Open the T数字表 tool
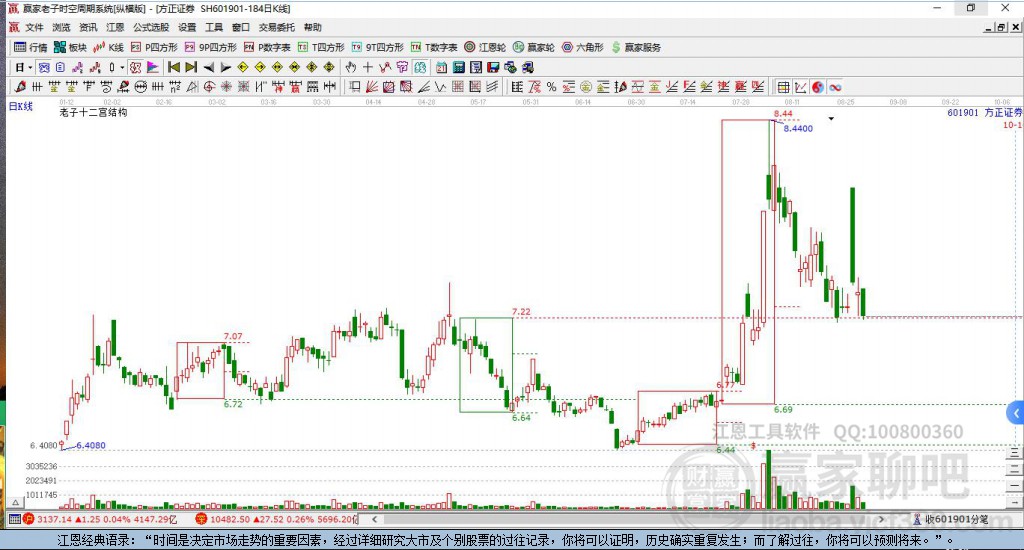Screen dimensions: 1024x550 coord(434,47)
